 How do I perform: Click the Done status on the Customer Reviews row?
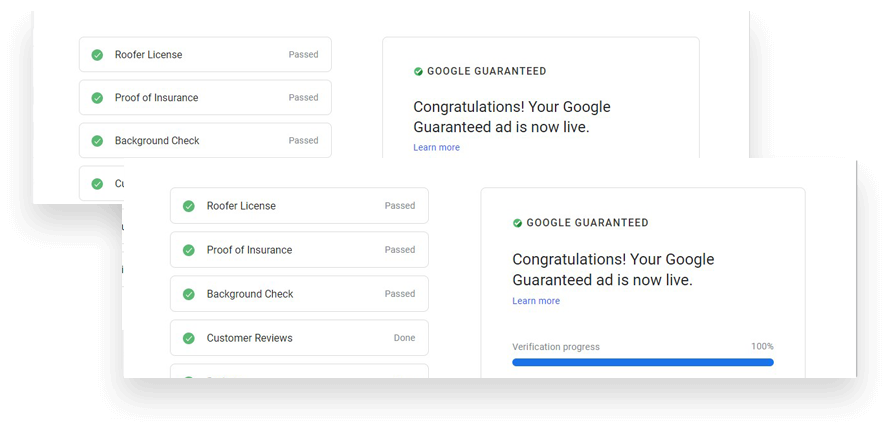click(404, 338)
